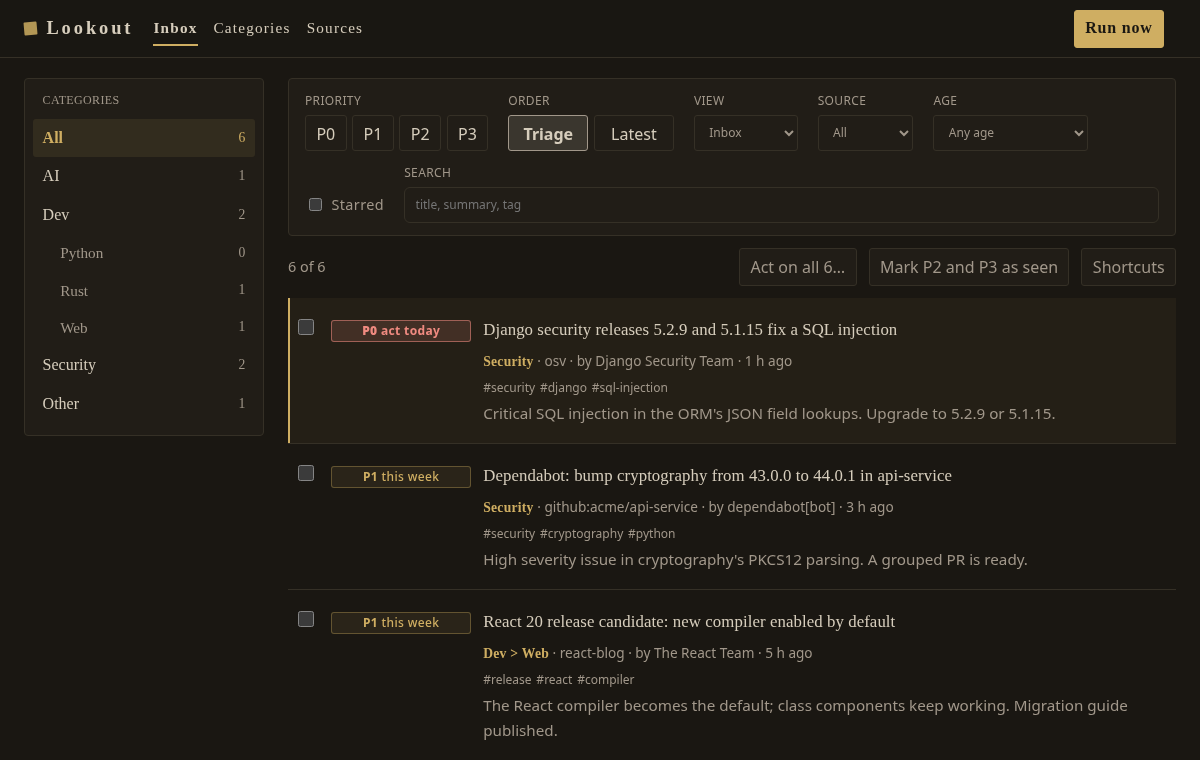This screenshot has width=1200, height=760.
Task: Go to the Categories tab
Action: pyautogui.click(x=252, y=28)
